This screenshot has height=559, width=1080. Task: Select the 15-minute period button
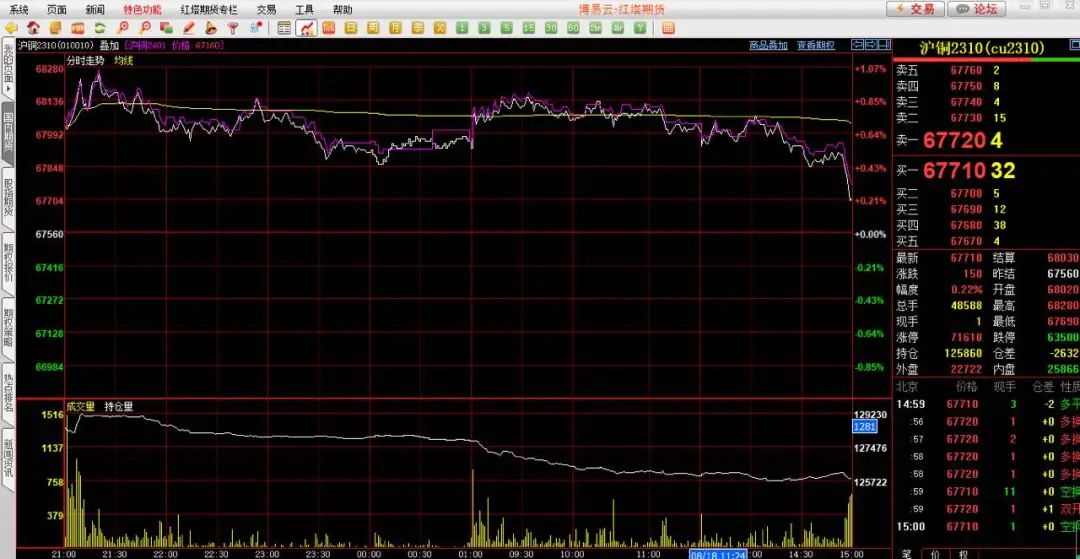coord(529,28)
